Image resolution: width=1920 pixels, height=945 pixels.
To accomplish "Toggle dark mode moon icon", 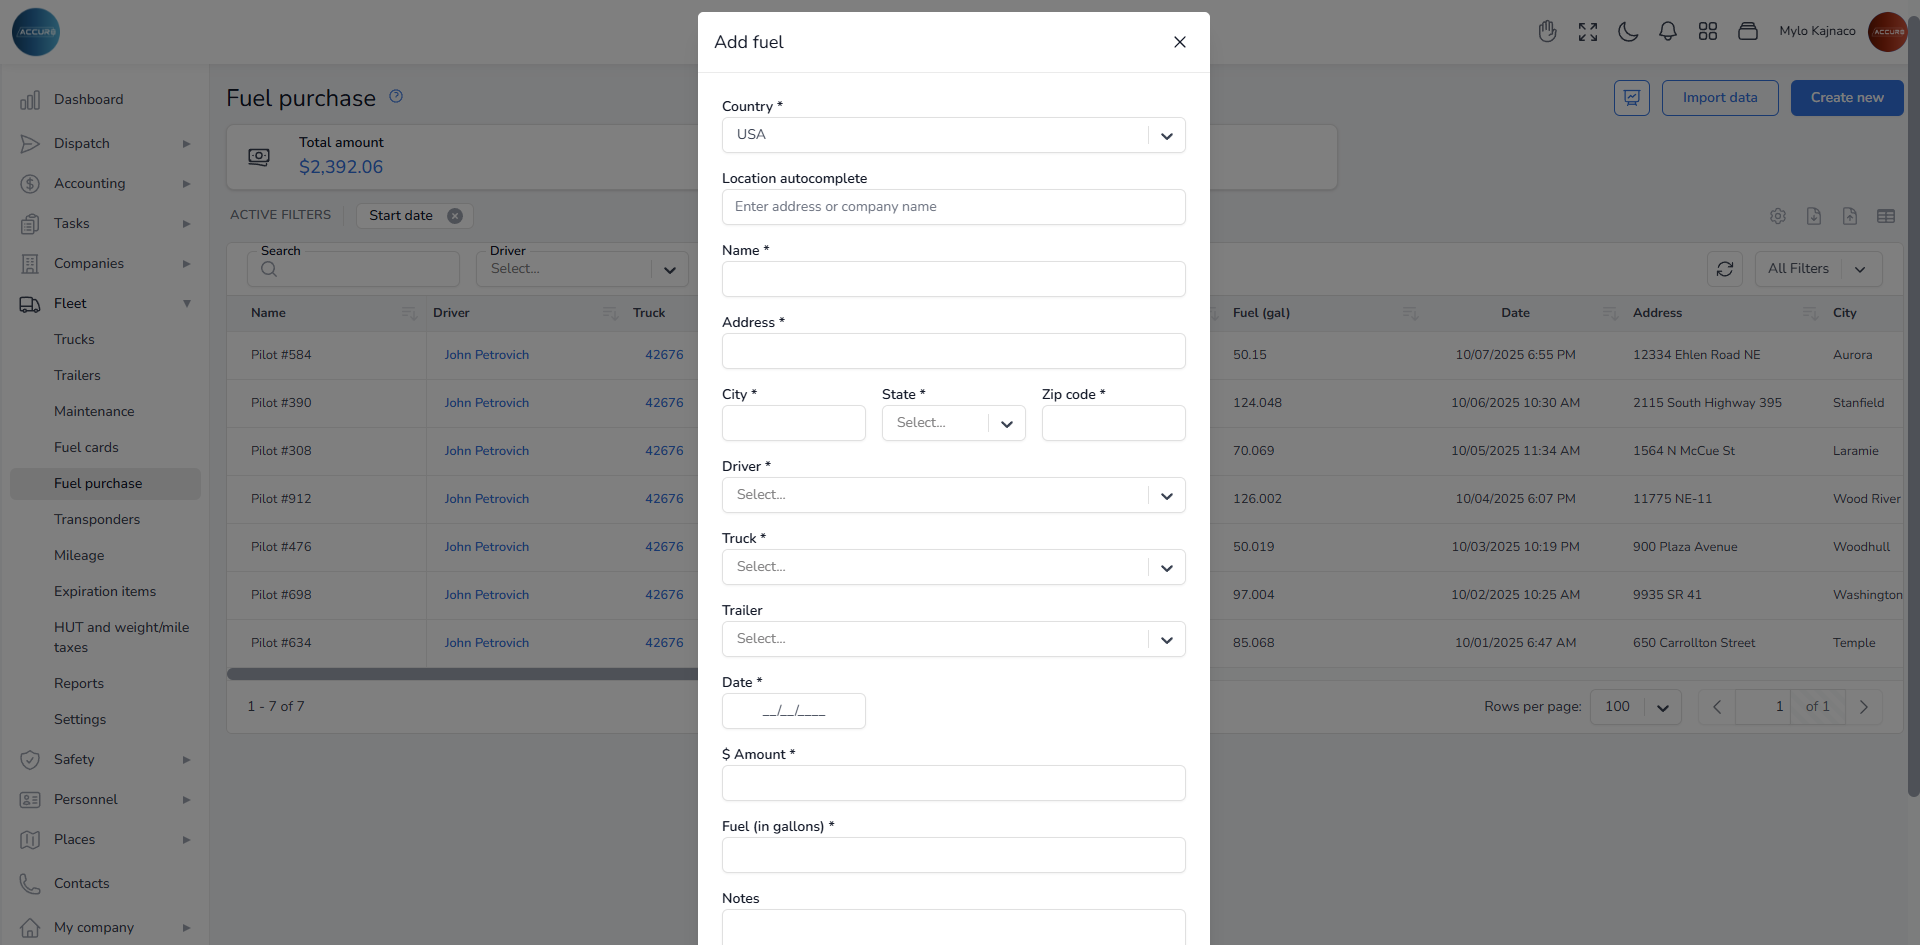I will 1627,32.
